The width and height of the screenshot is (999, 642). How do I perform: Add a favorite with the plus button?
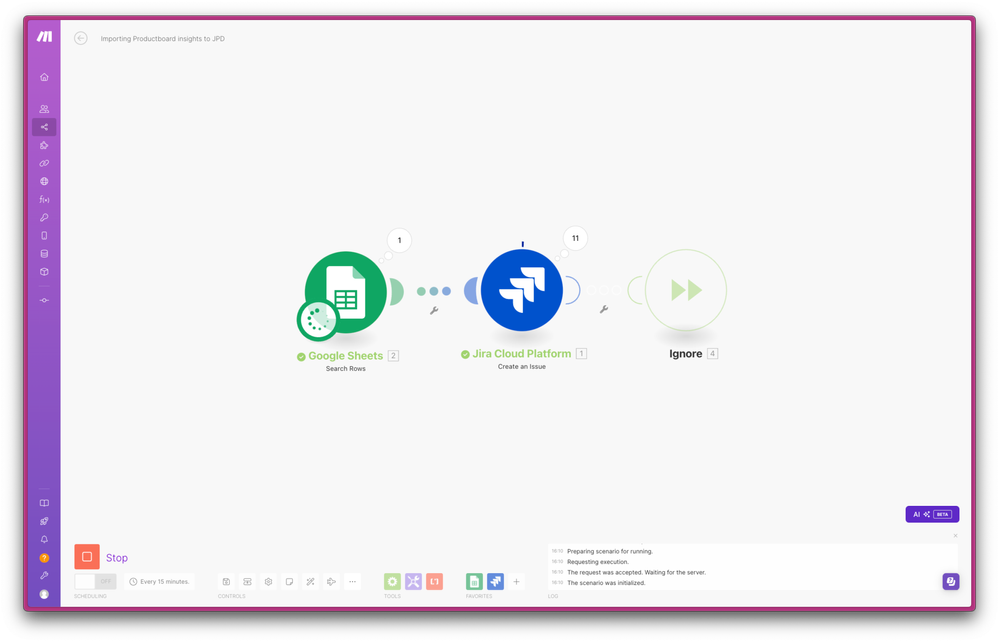coord(516,581)
